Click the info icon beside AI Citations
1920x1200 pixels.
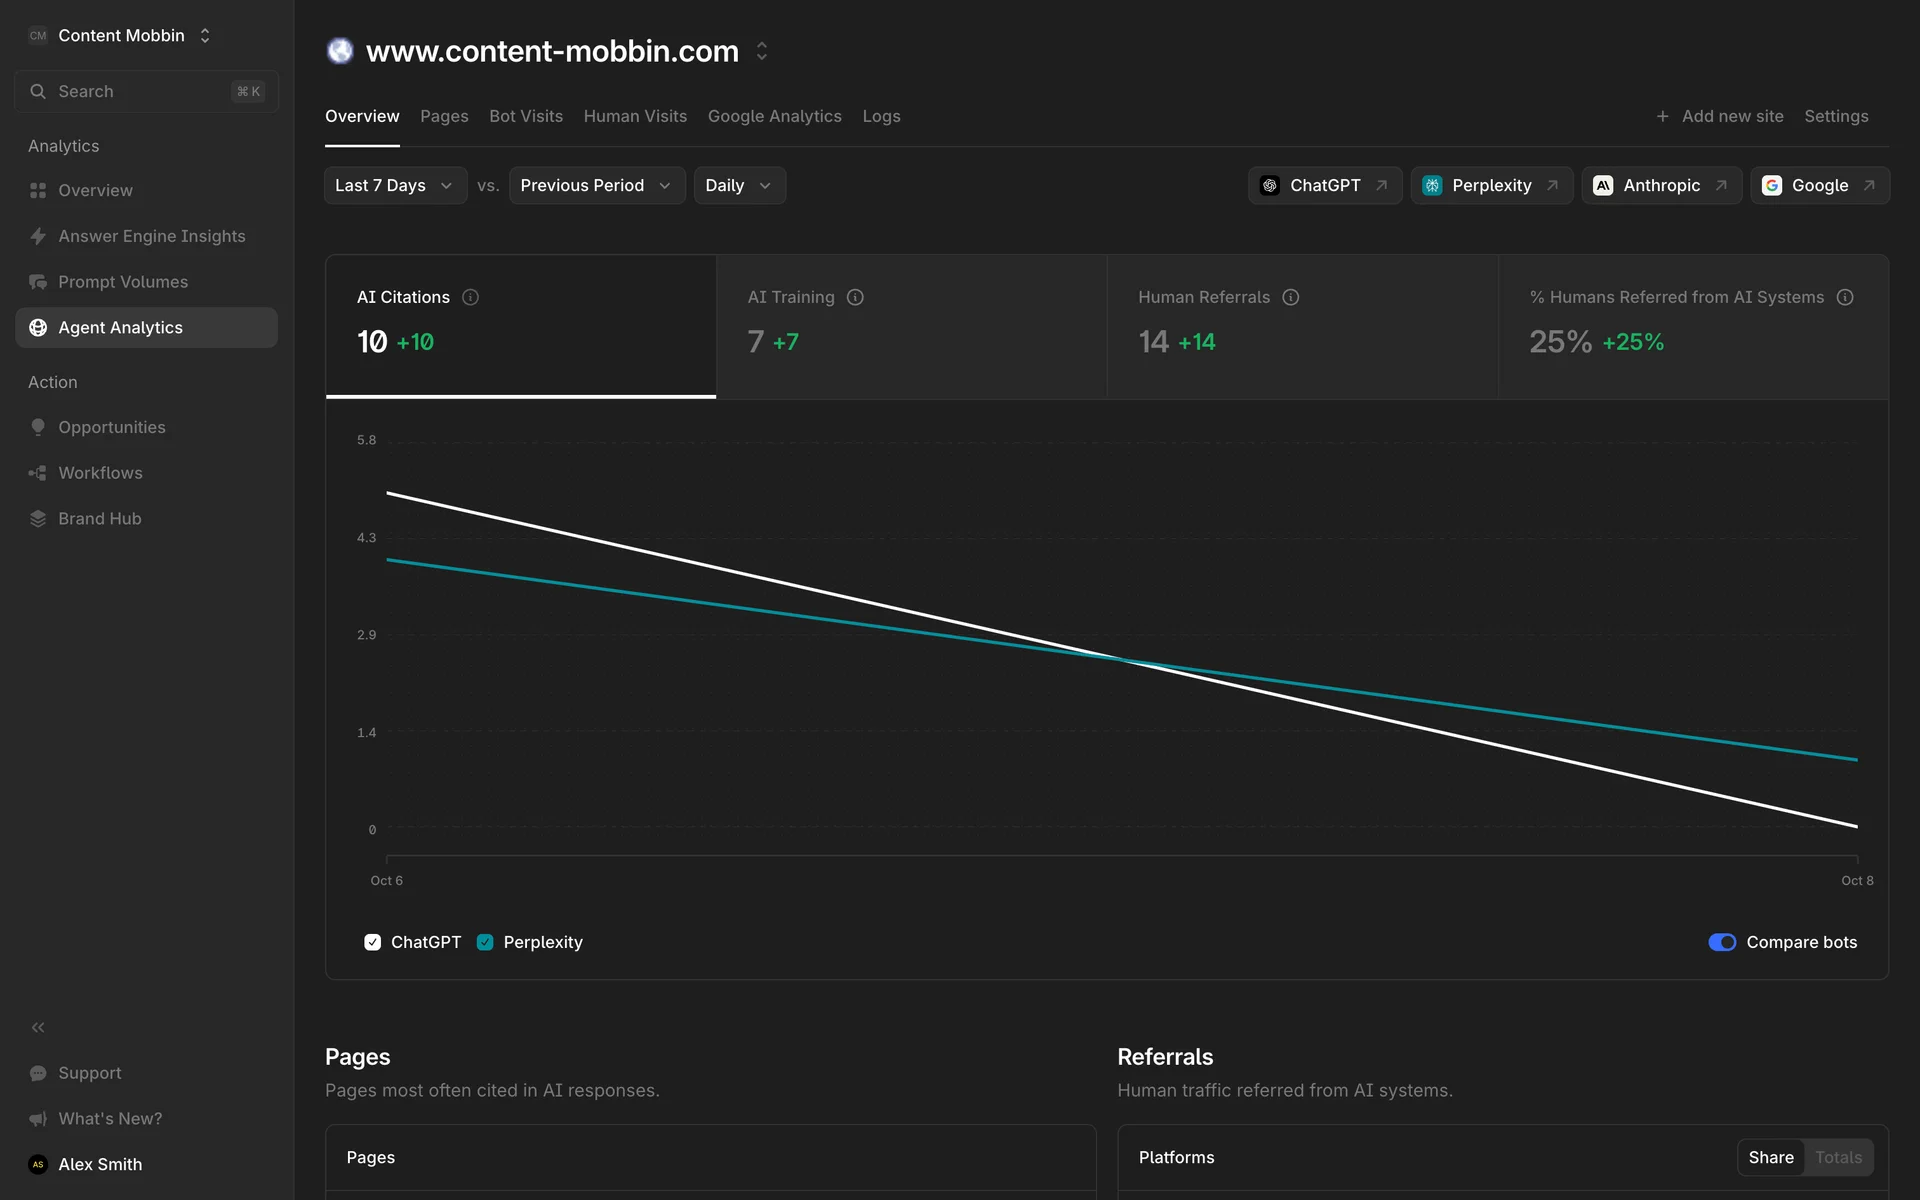pyautogui.click(x=470, y=297)
